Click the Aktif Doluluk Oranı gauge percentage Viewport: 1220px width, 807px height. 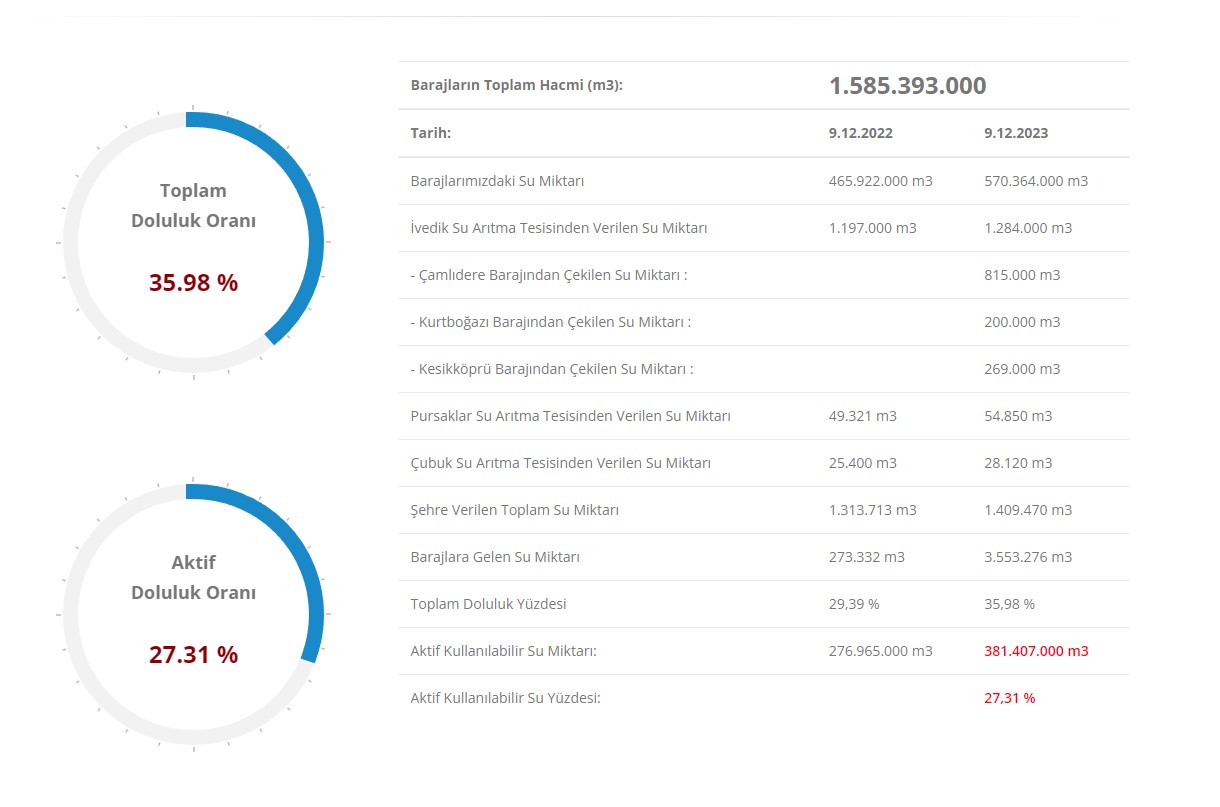pyautogui.click(x=193, y=655)
